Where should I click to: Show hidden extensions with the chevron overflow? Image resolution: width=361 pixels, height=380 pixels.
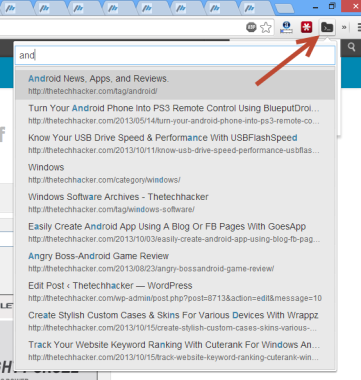(344, 28)
